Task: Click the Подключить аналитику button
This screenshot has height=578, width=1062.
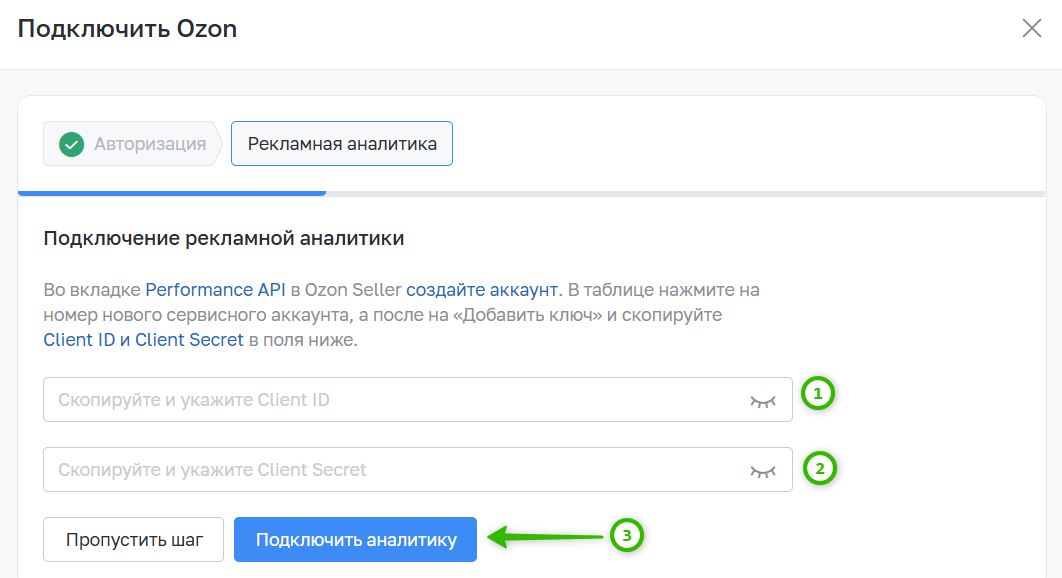Action: click(356, 539)
